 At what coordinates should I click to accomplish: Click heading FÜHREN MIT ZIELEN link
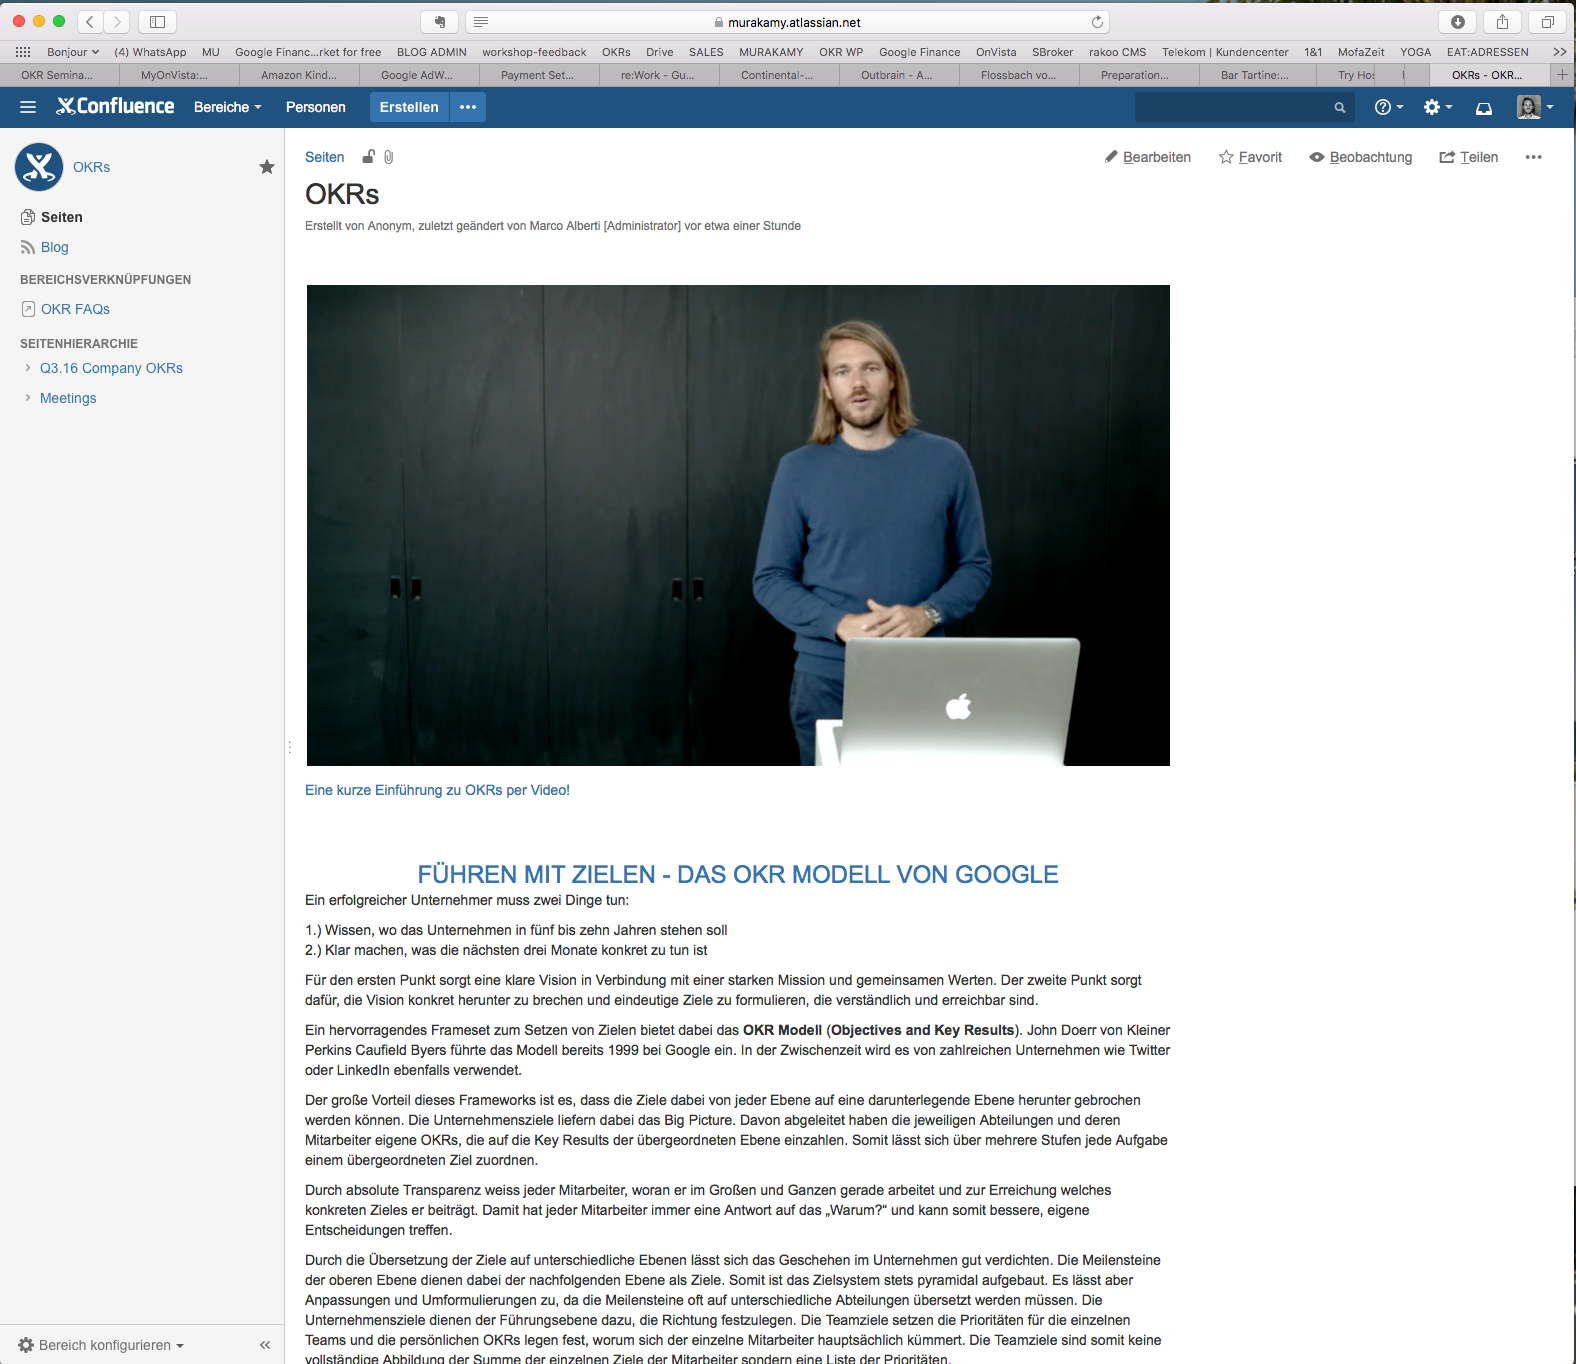(x=738, y=874)
